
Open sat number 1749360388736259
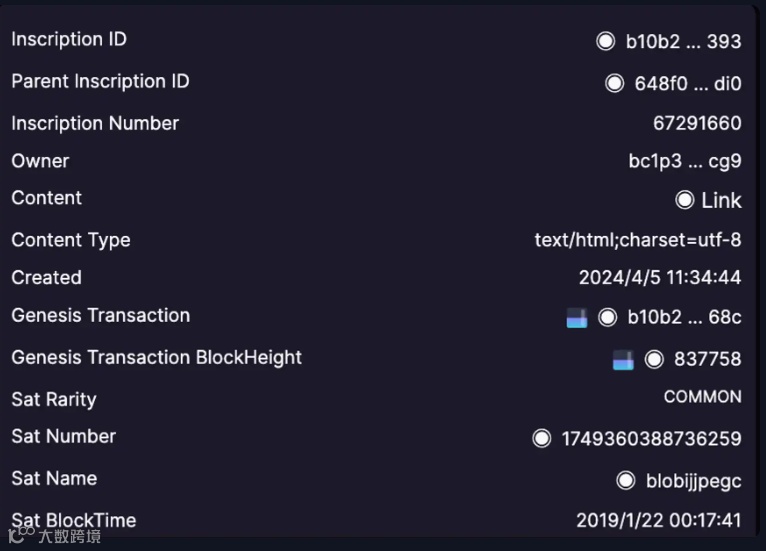click(651, 439)
